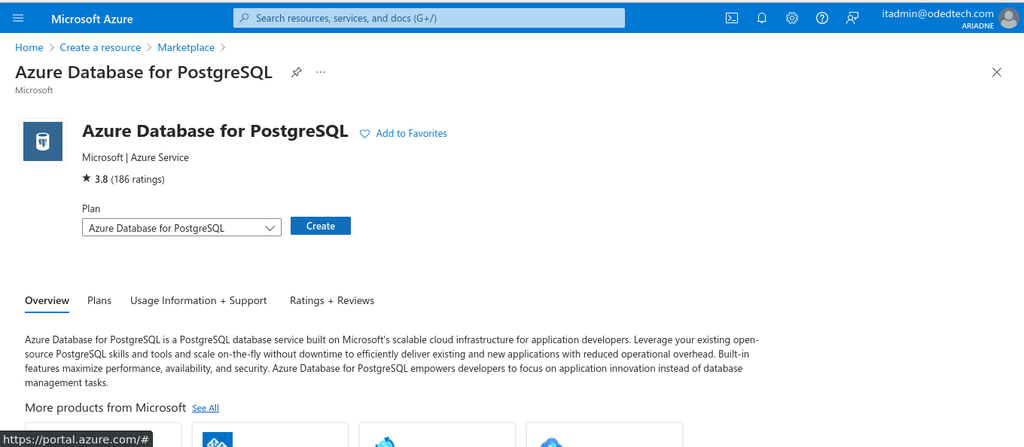This screenshot has width=1024, height=447.
Task: Switch to the Plans tab
Action: click(99, 301)
